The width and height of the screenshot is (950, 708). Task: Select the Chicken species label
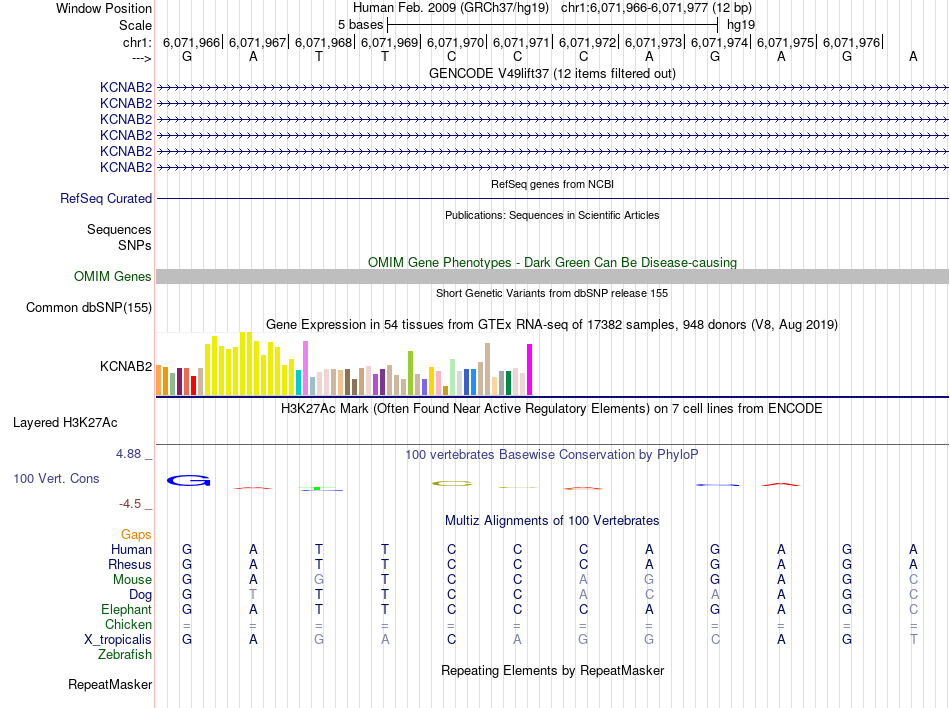(128, 624)
